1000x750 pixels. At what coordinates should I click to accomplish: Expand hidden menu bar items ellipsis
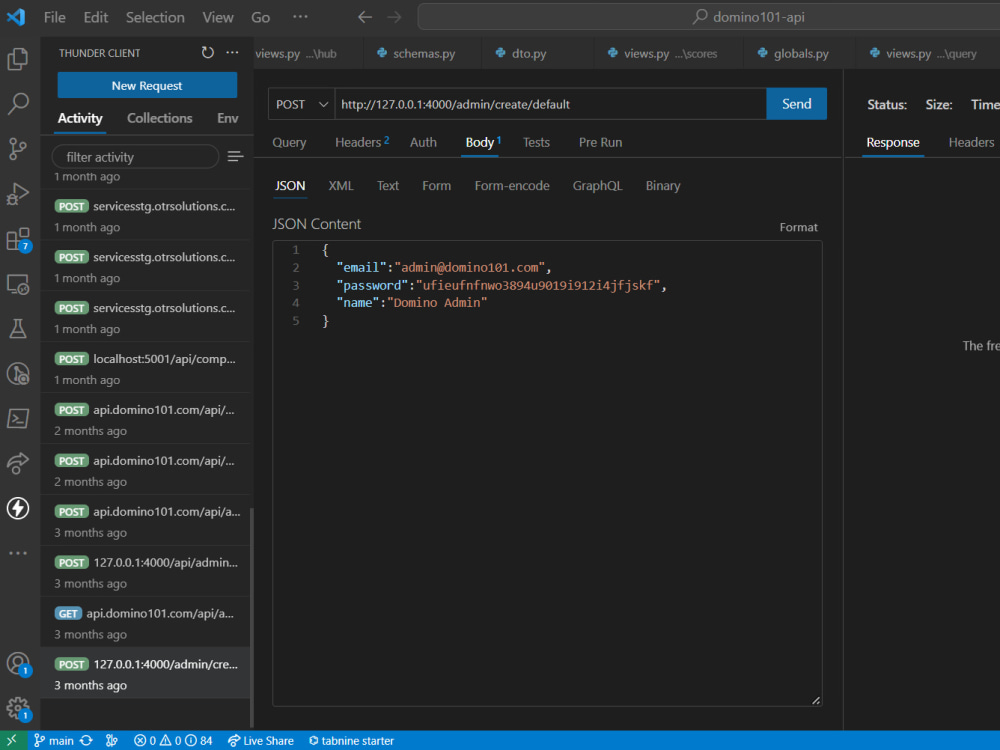coord(300,17)
